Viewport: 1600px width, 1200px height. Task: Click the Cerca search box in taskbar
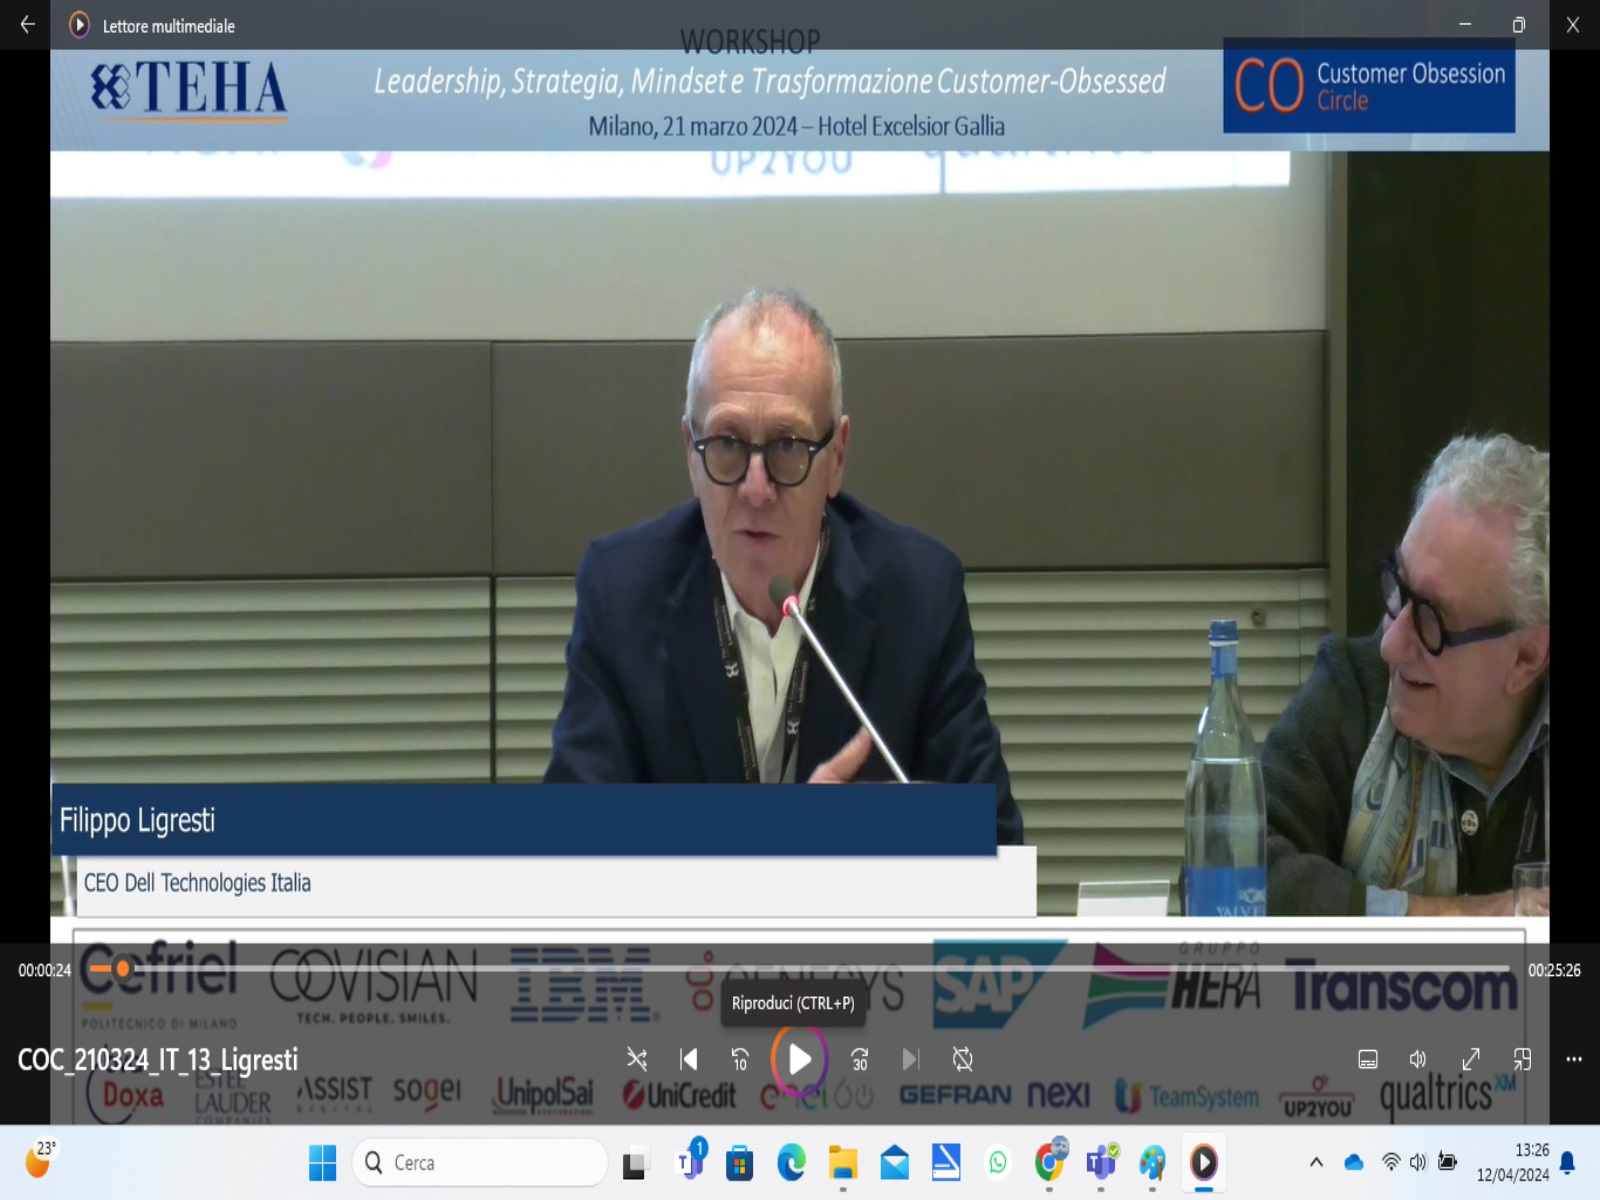480,1162
